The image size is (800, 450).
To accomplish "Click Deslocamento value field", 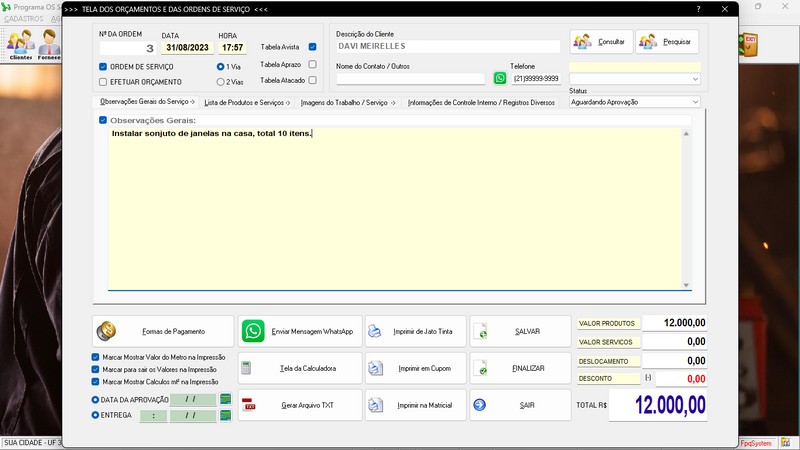I will 674,361.
